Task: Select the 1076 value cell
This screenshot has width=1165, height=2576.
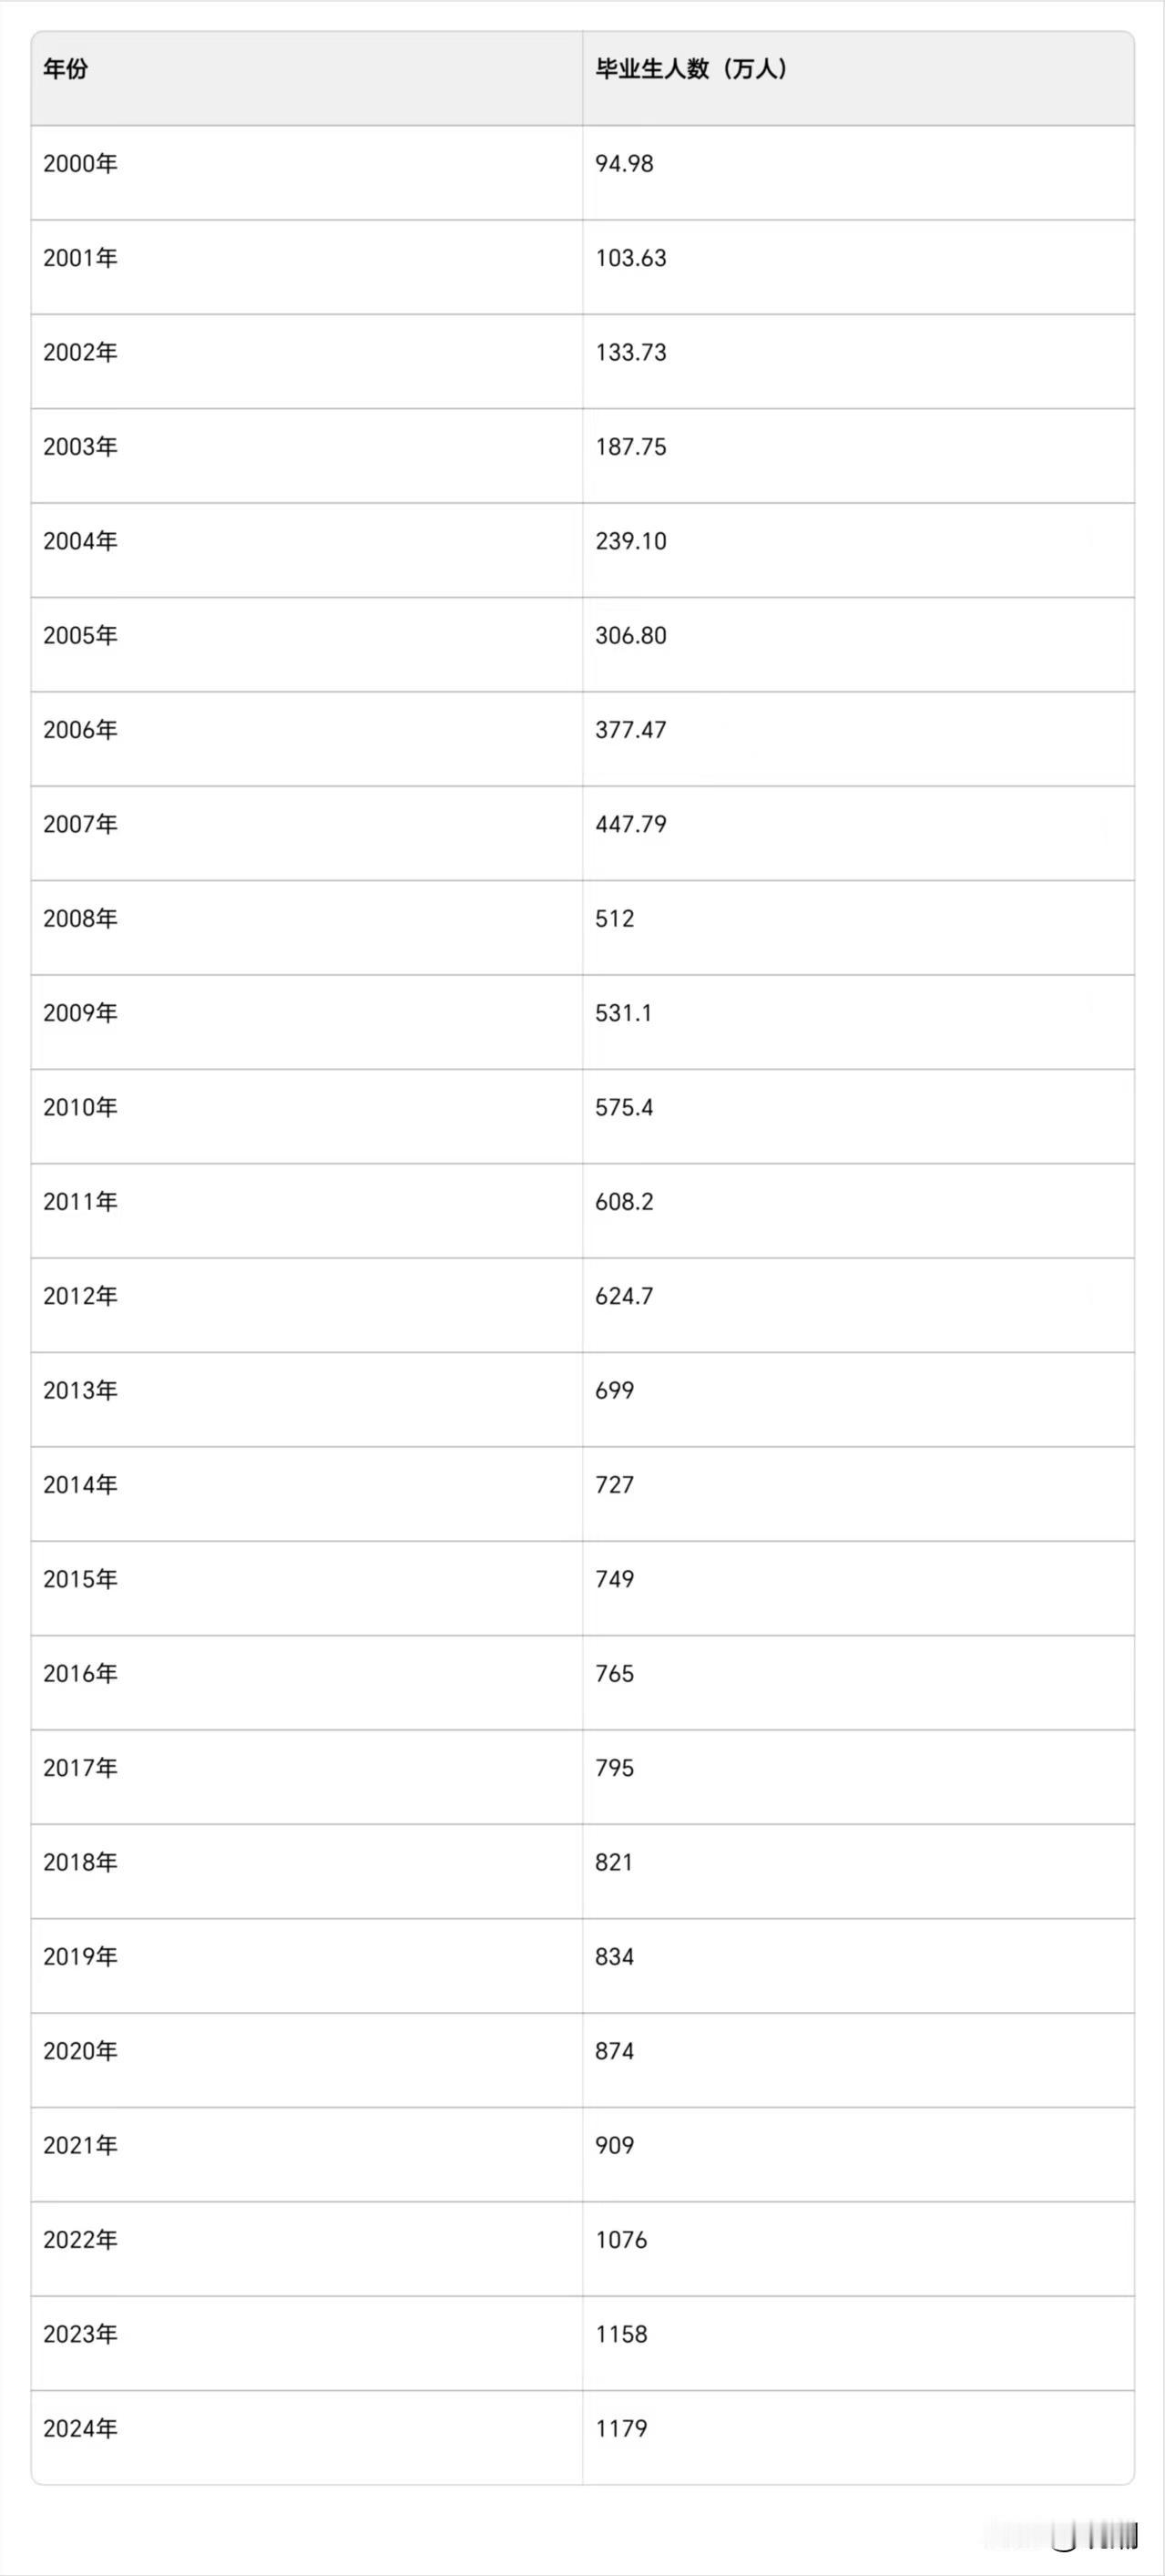Action: coord(621,2239)
